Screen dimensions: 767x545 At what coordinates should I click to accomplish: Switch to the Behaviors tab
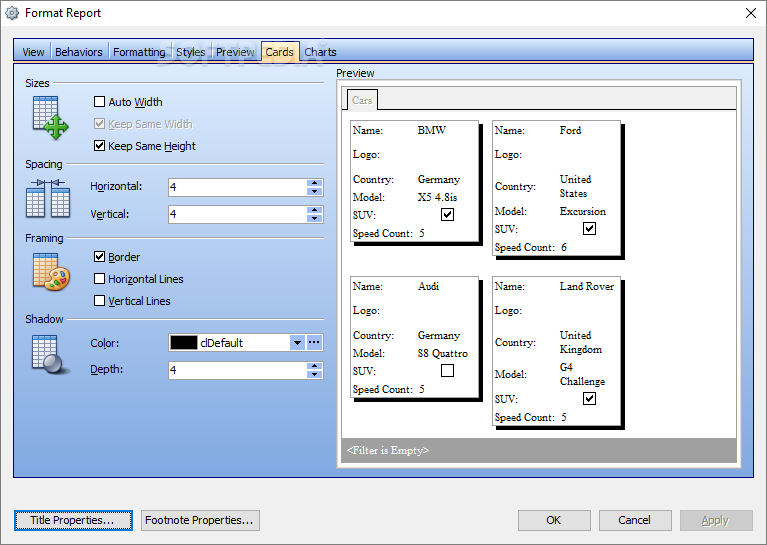coord(79,52)
